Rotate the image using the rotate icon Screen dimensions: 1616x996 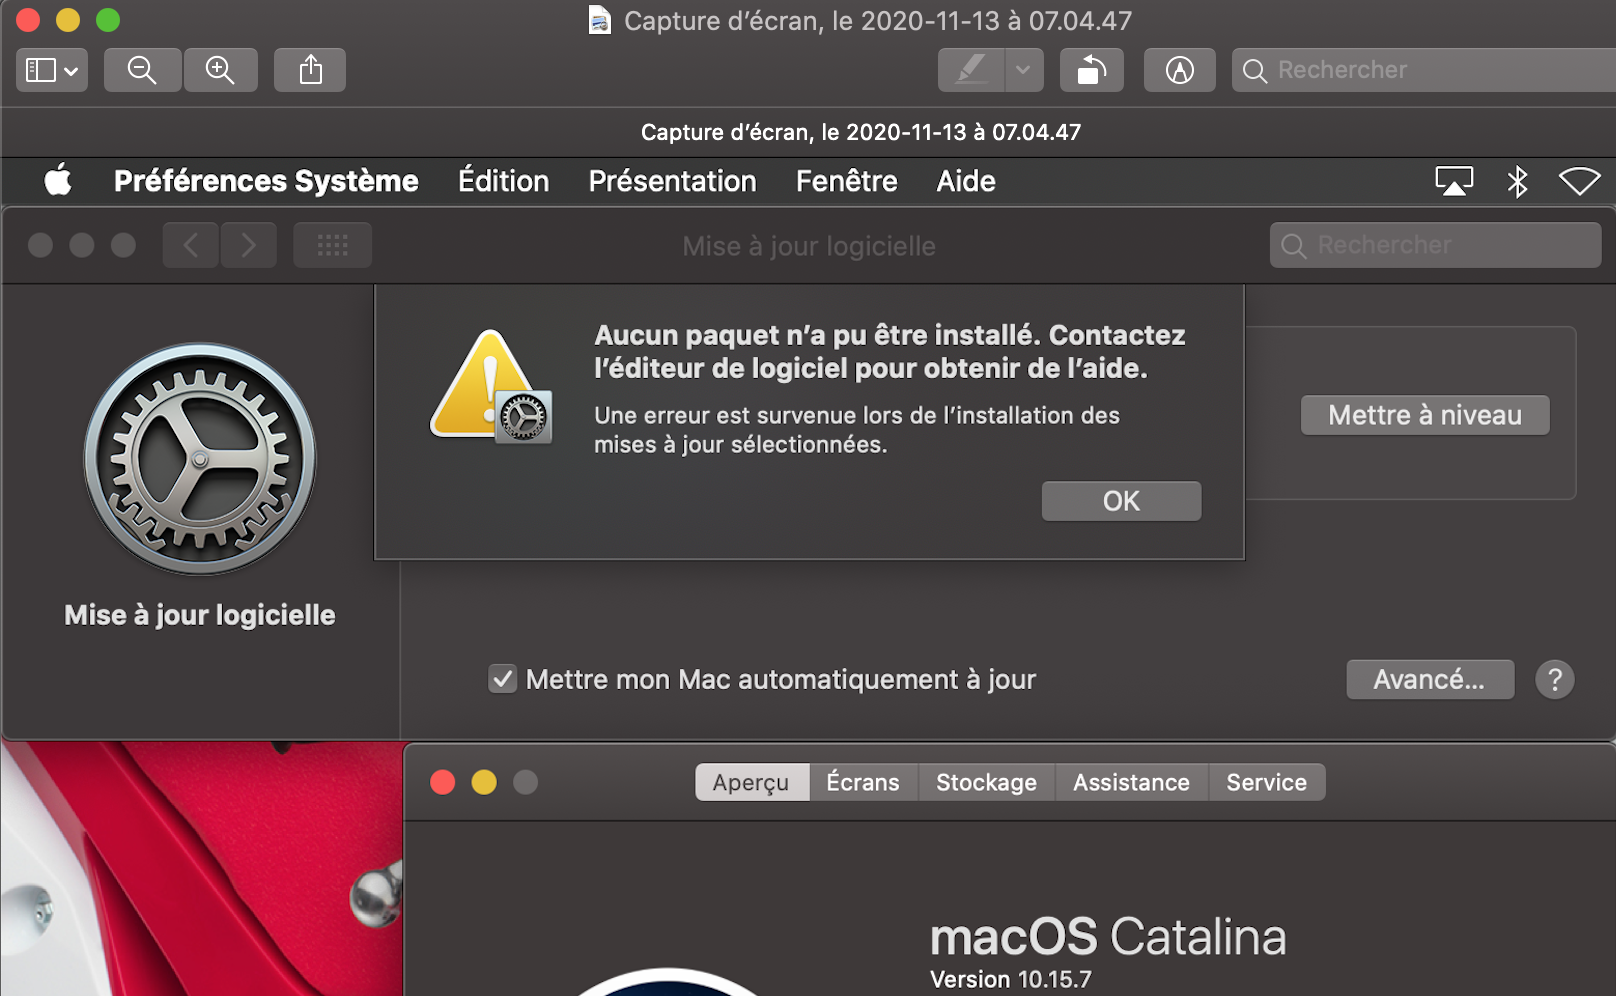(1092, 70)
